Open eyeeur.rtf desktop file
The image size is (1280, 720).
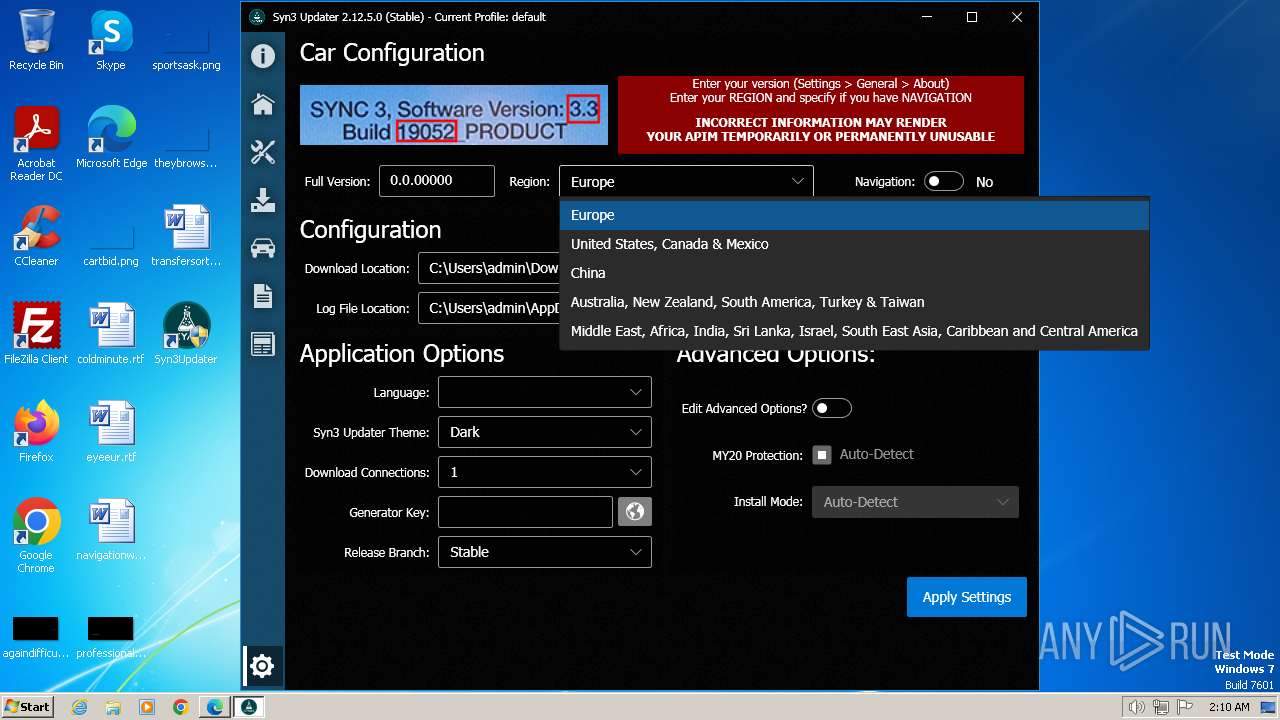[111, 432]
